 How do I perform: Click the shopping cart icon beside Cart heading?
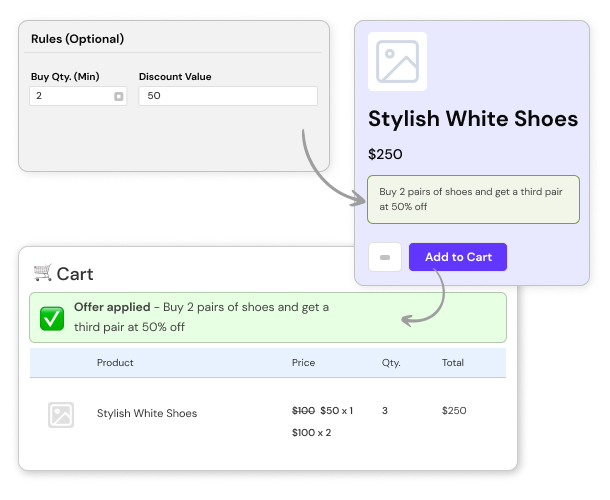coord(42,272)
